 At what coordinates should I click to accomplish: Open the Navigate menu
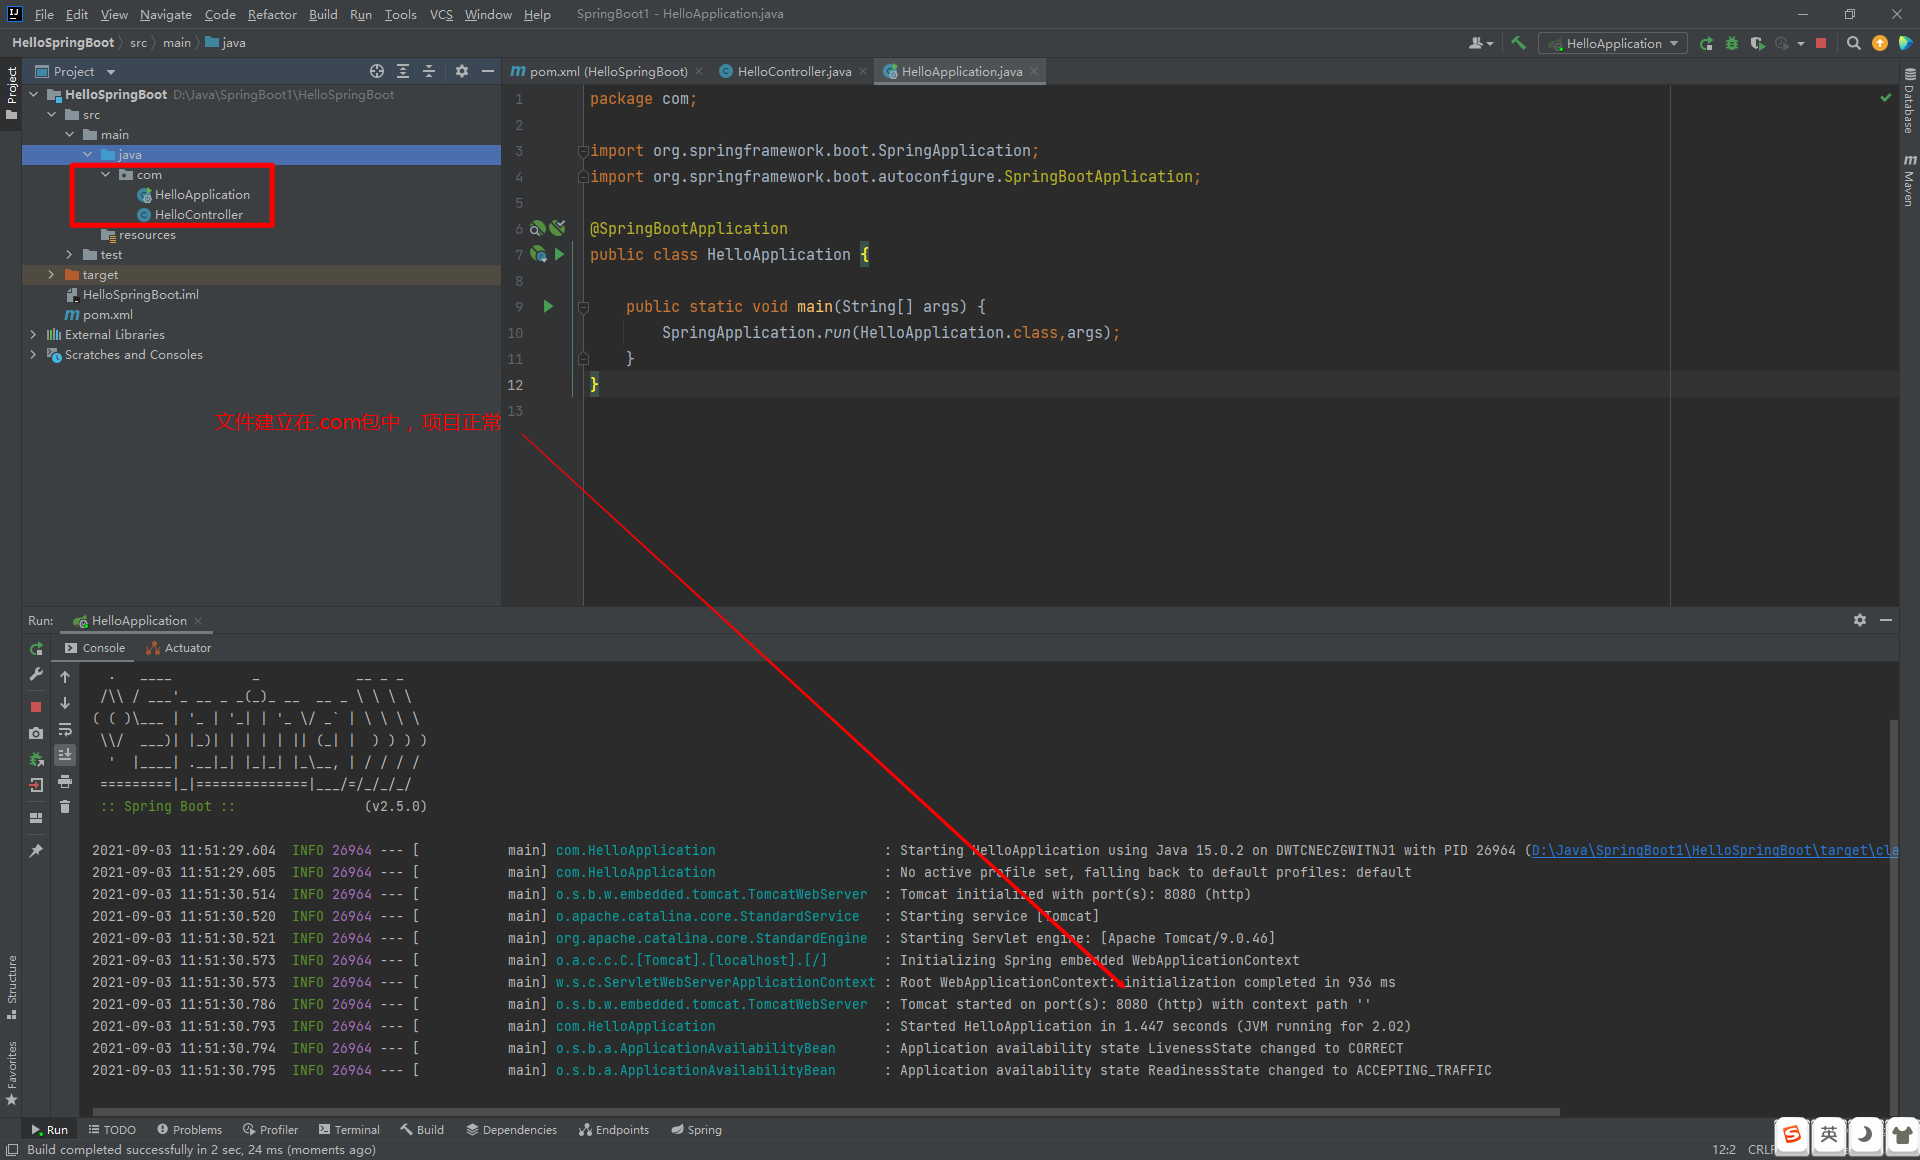click(x=166, y=14)
